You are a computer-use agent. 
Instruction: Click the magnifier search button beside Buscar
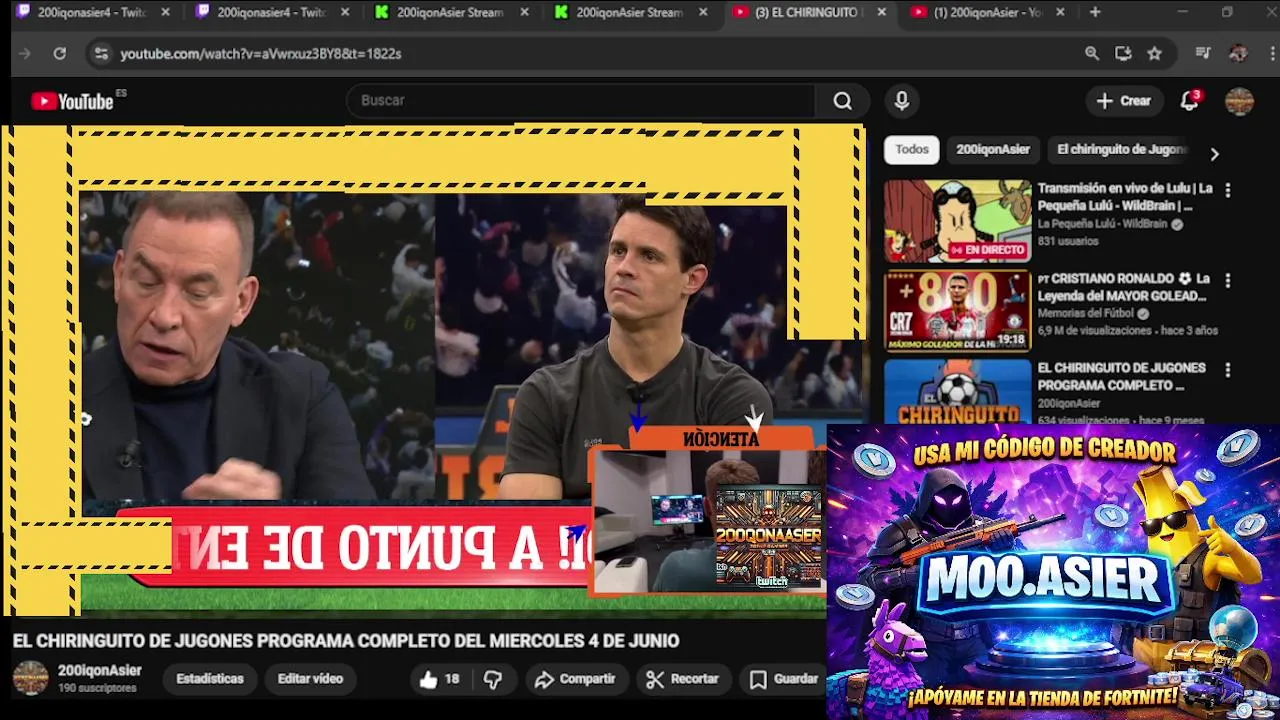point(843,101)
